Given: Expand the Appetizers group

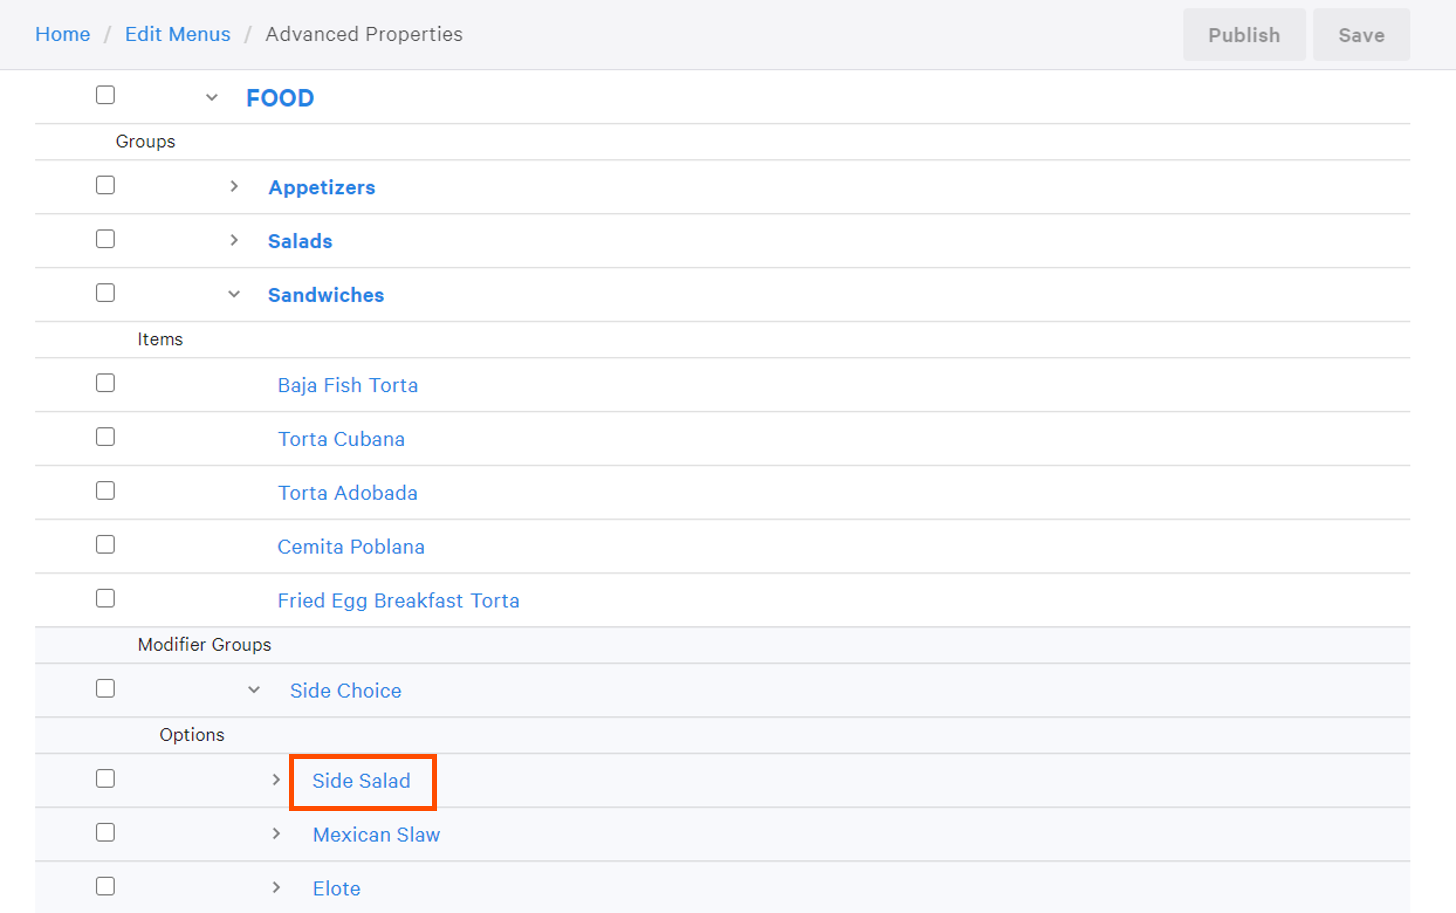Looking at the screenshot, I should [x=234, y=187].
